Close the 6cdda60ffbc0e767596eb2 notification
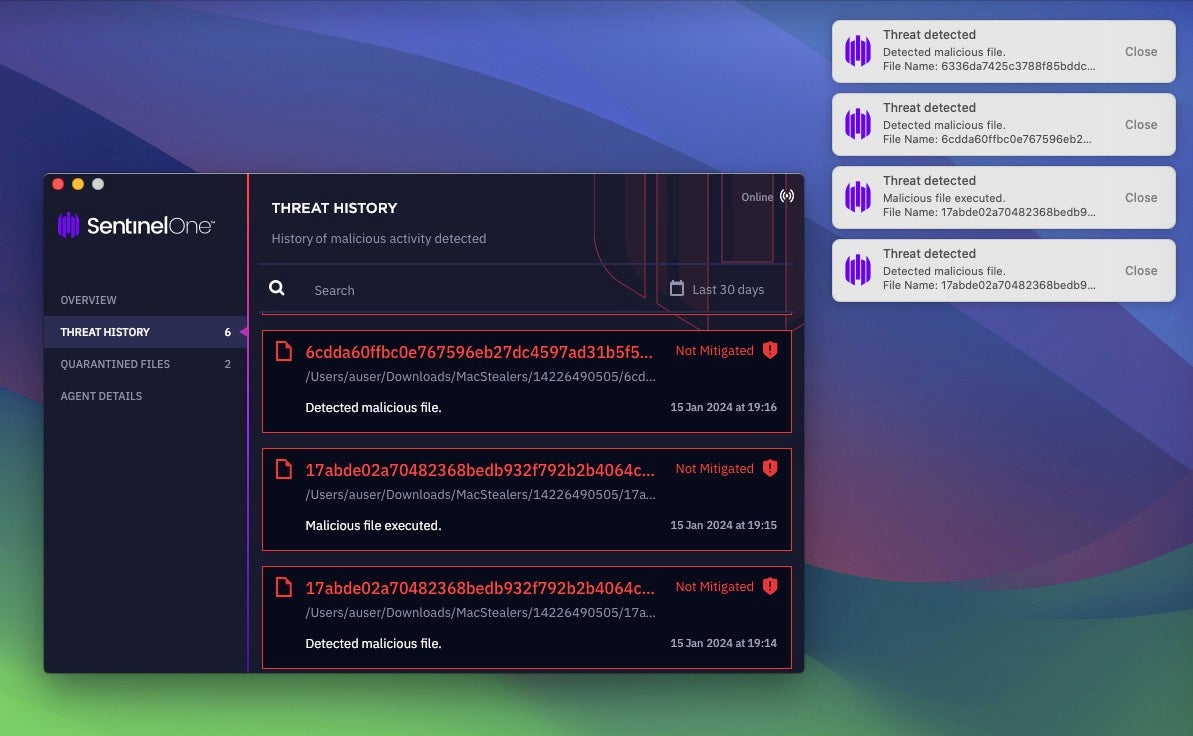 tap(1140, 125)
